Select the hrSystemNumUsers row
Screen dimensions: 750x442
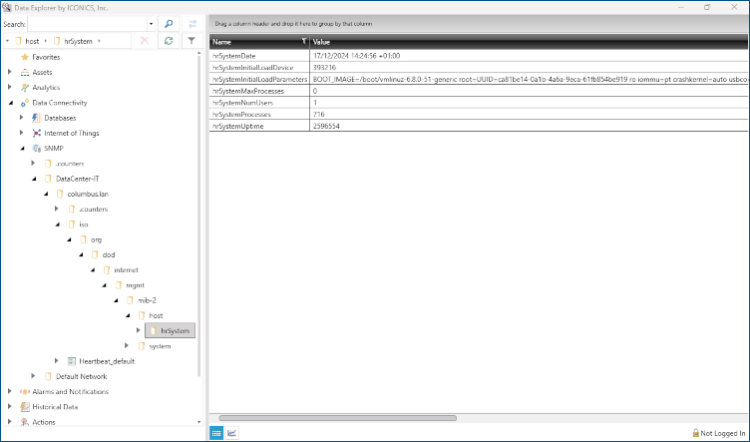479,103
